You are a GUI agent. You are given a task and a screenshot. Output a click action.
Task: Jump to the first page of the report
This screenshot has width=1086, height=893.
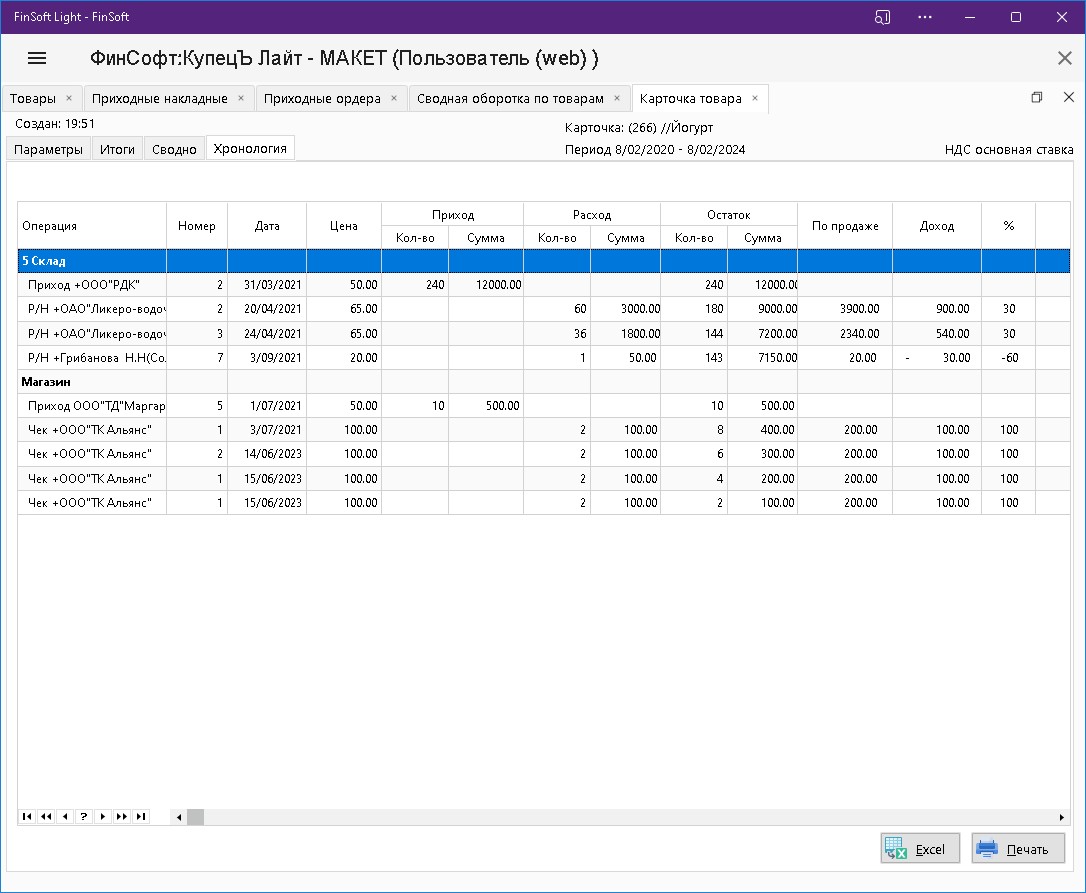tap(27, 817)
